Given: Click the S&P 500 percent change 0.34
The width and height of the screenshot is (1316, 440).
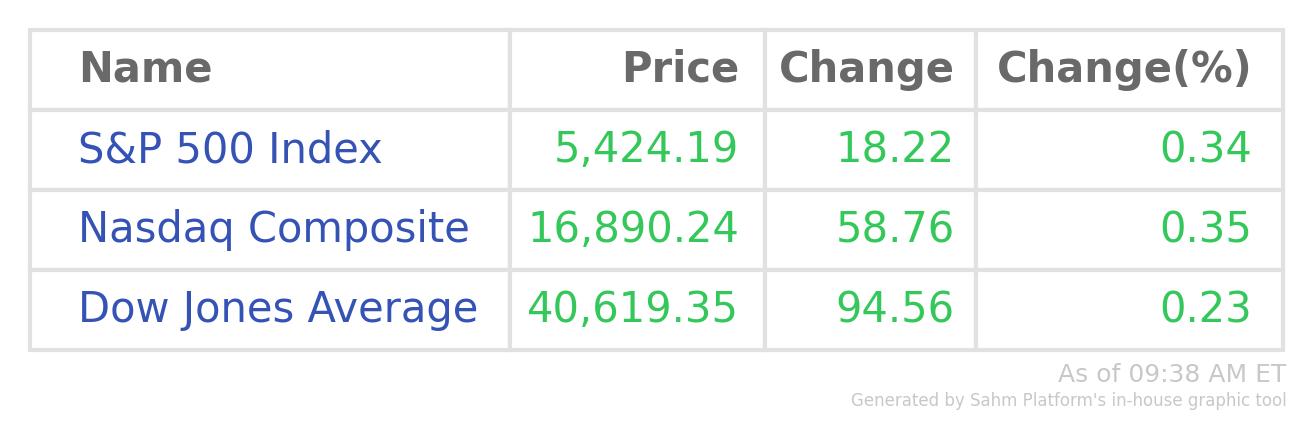Looking at the screenshot, I should tap(1205, 149).
